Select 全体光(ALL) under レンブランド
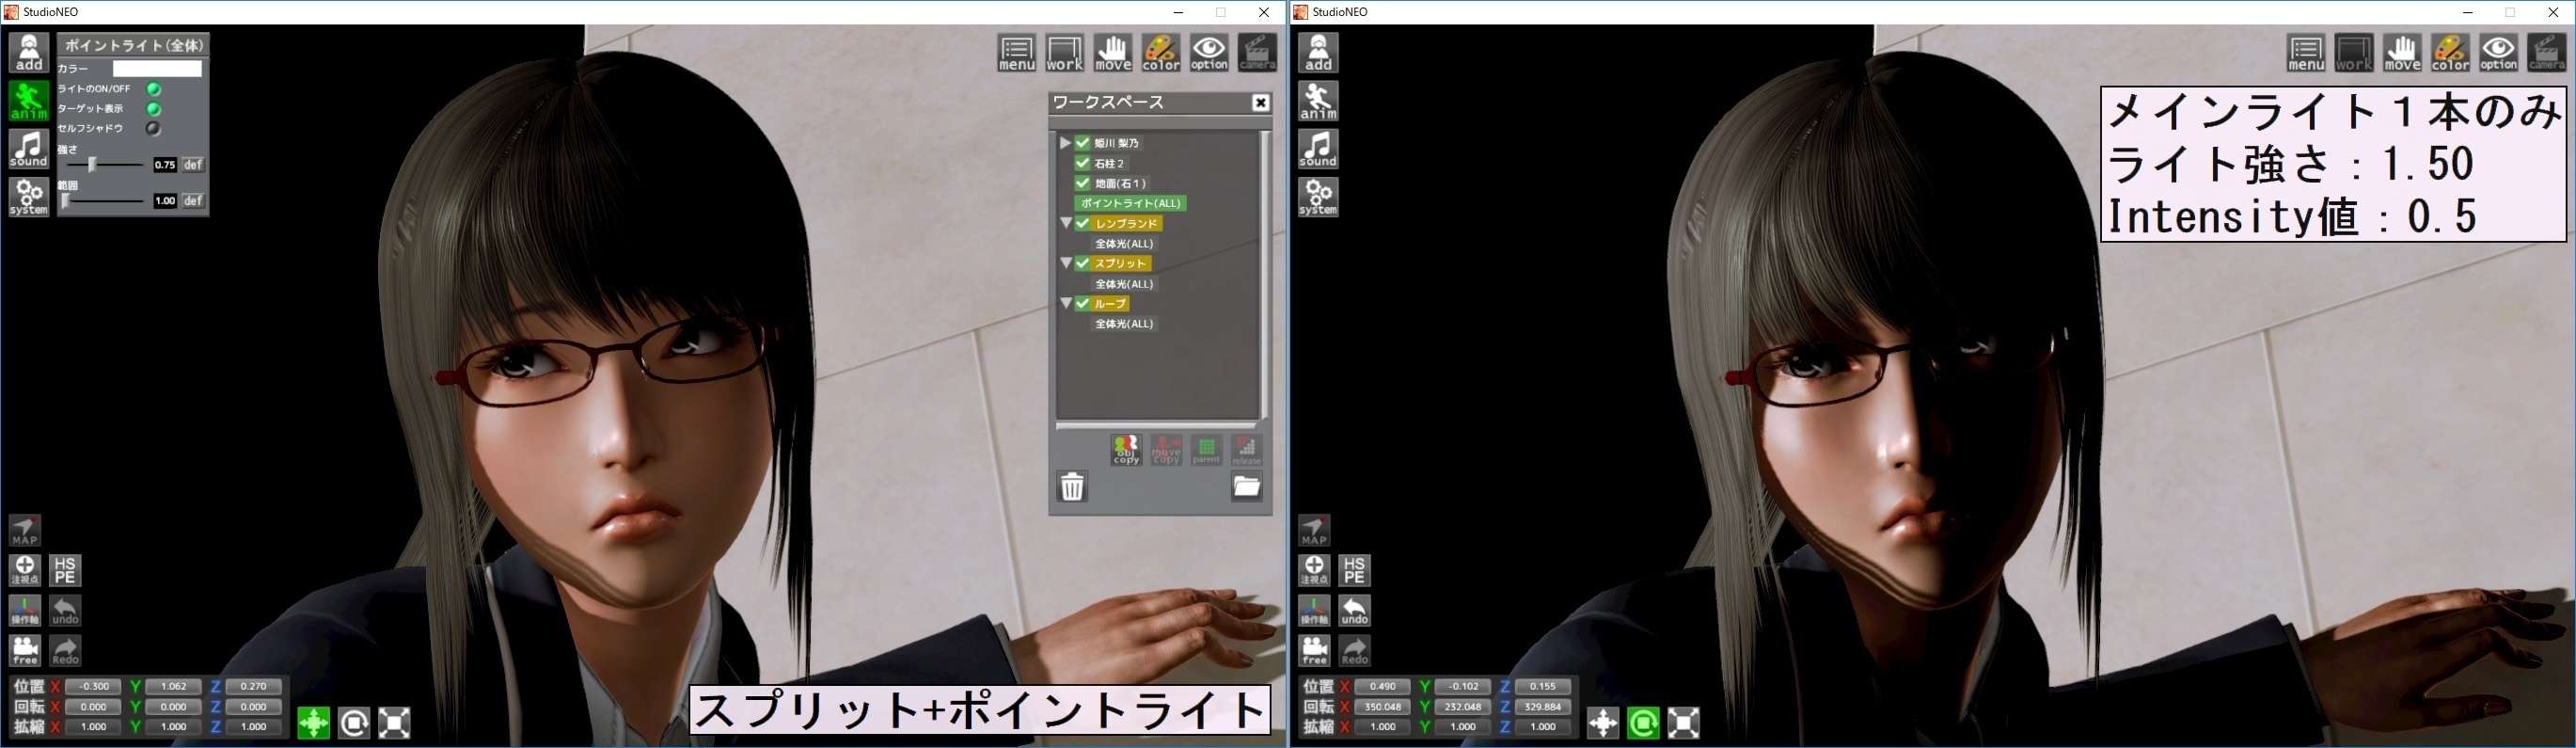Viewport: 2576px width, 748px height. point(1124,243)
